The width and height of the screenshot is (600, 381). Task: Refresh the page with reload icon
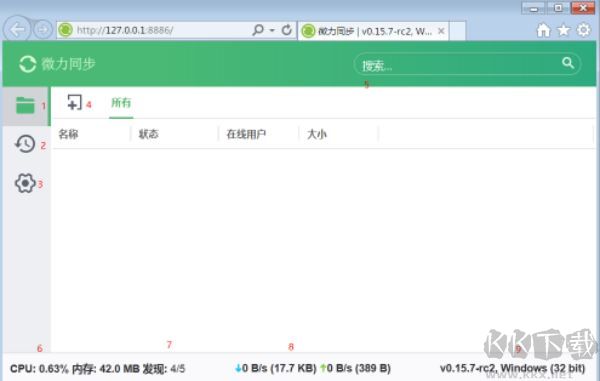coord(287,30)
